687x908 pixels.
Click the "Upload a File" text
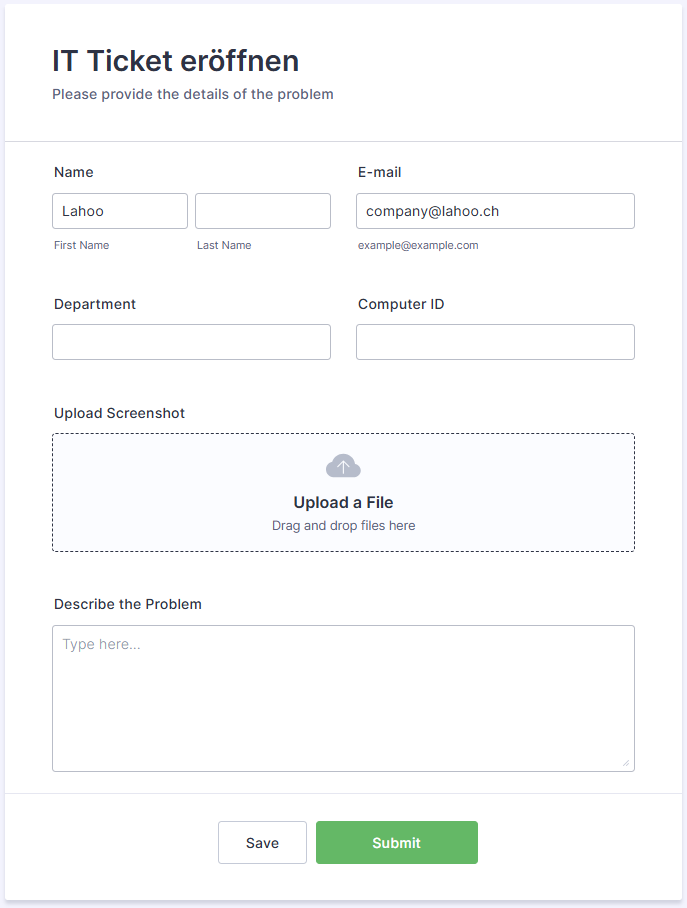(344, 503)
